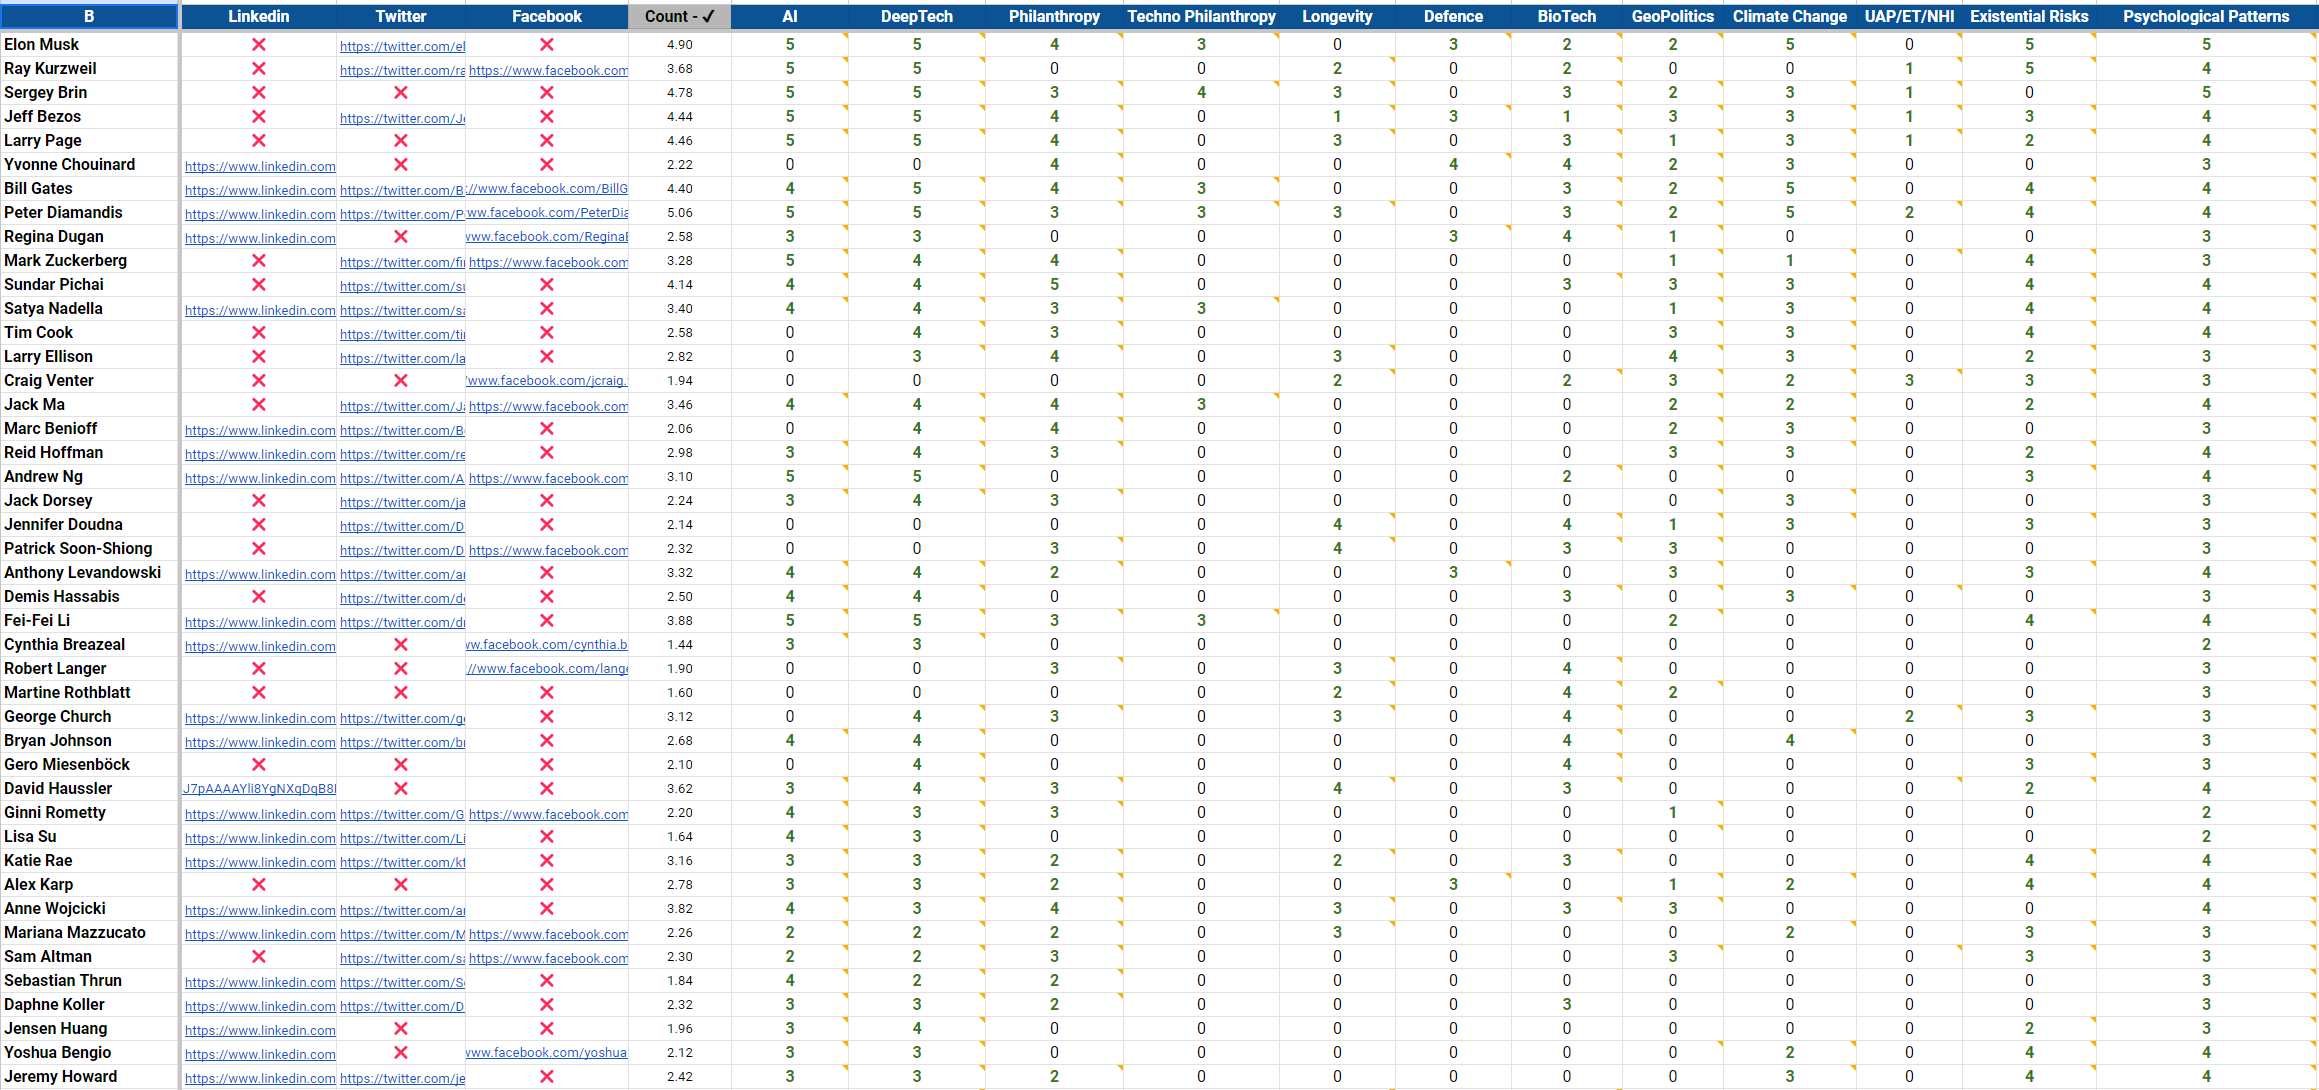The width and height of the screenshot is (2319, 1090).
Task: Open Jeremy Howard's Twitter link
Action: 402,1078
